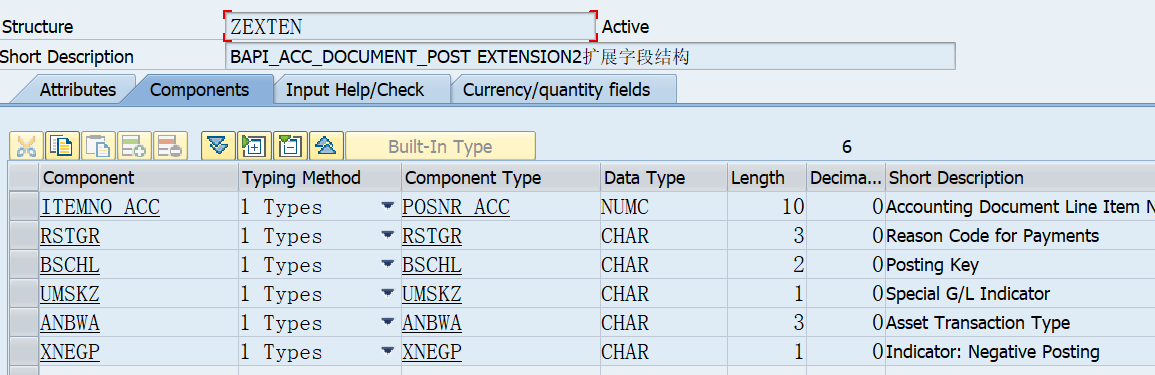The width and height of the screenshot is (1155, 375).
Task: Click the Delete Row icon
Action: (x=171, y=146)
